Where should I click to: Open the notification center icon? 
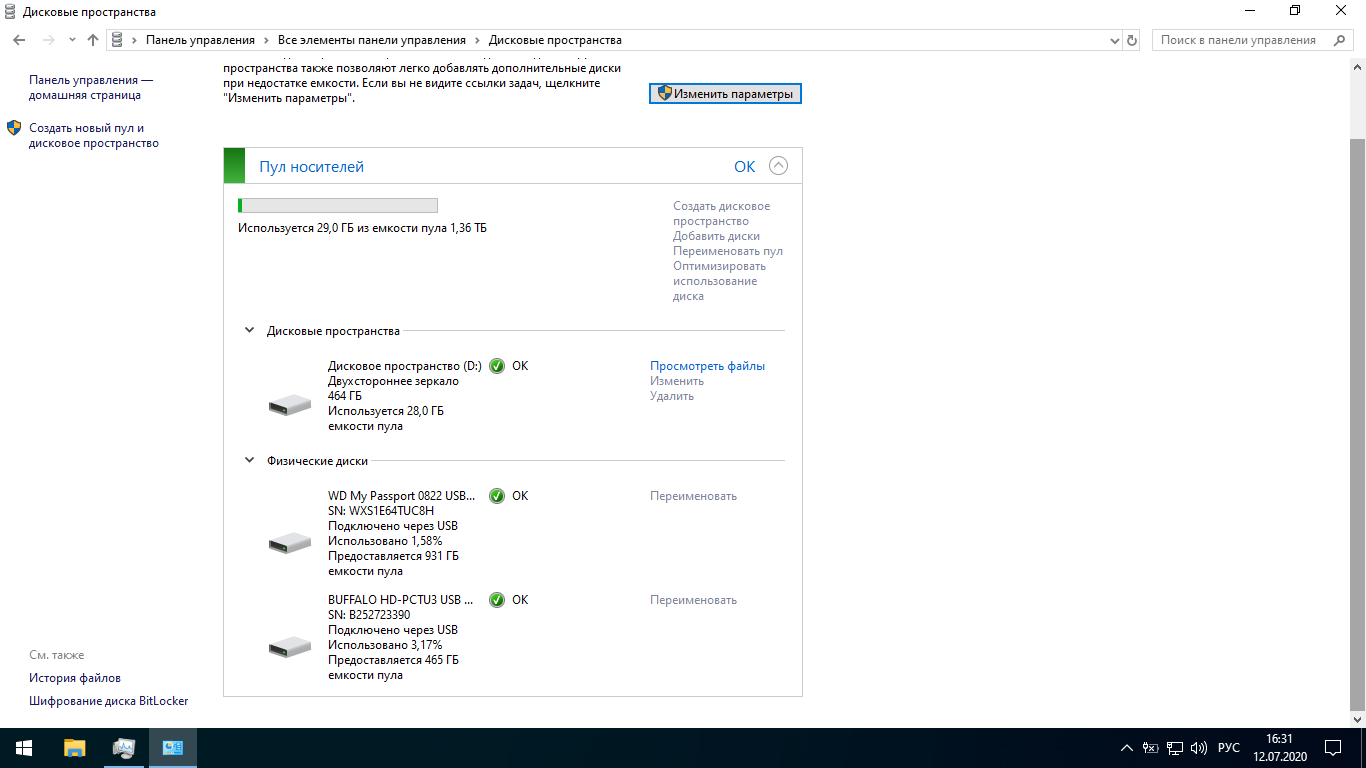[x=1333, y=748]
